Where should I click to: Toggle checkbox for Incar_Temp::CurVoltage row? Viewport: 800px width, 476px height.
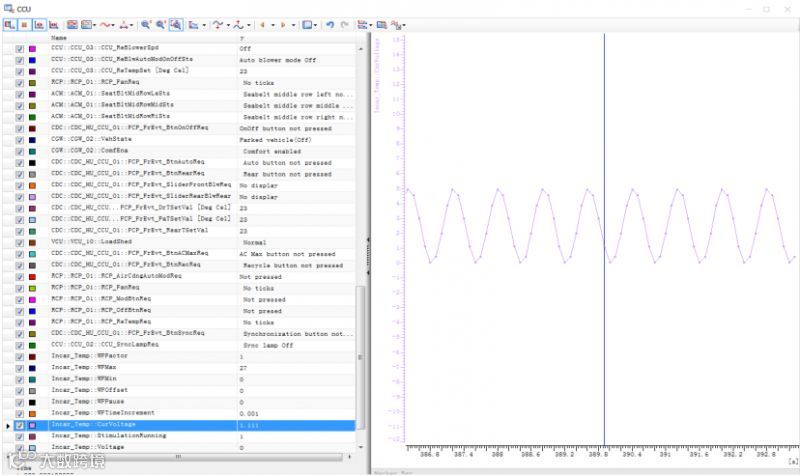click(20, 425)
